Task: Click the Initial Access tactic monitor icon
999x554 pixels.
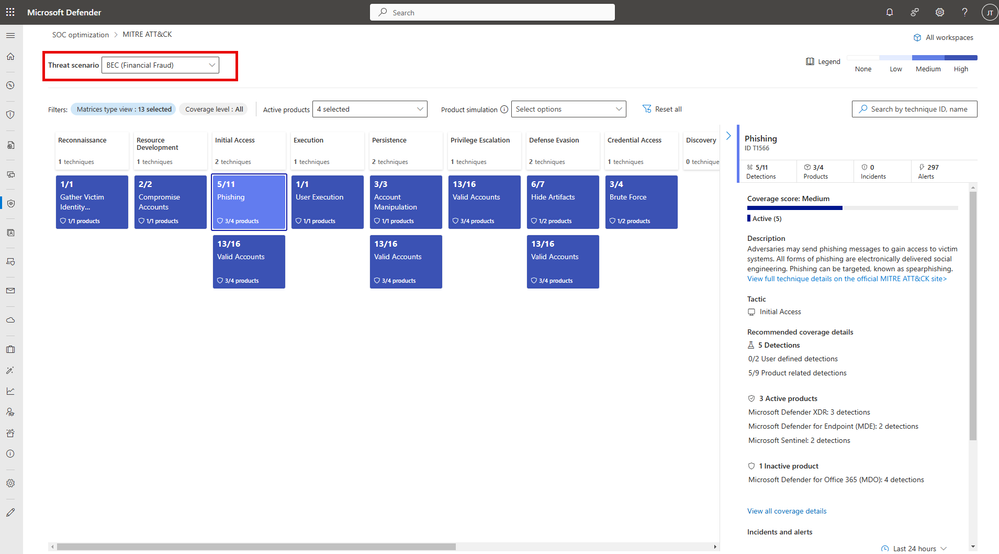Action: tap(751, 312)
